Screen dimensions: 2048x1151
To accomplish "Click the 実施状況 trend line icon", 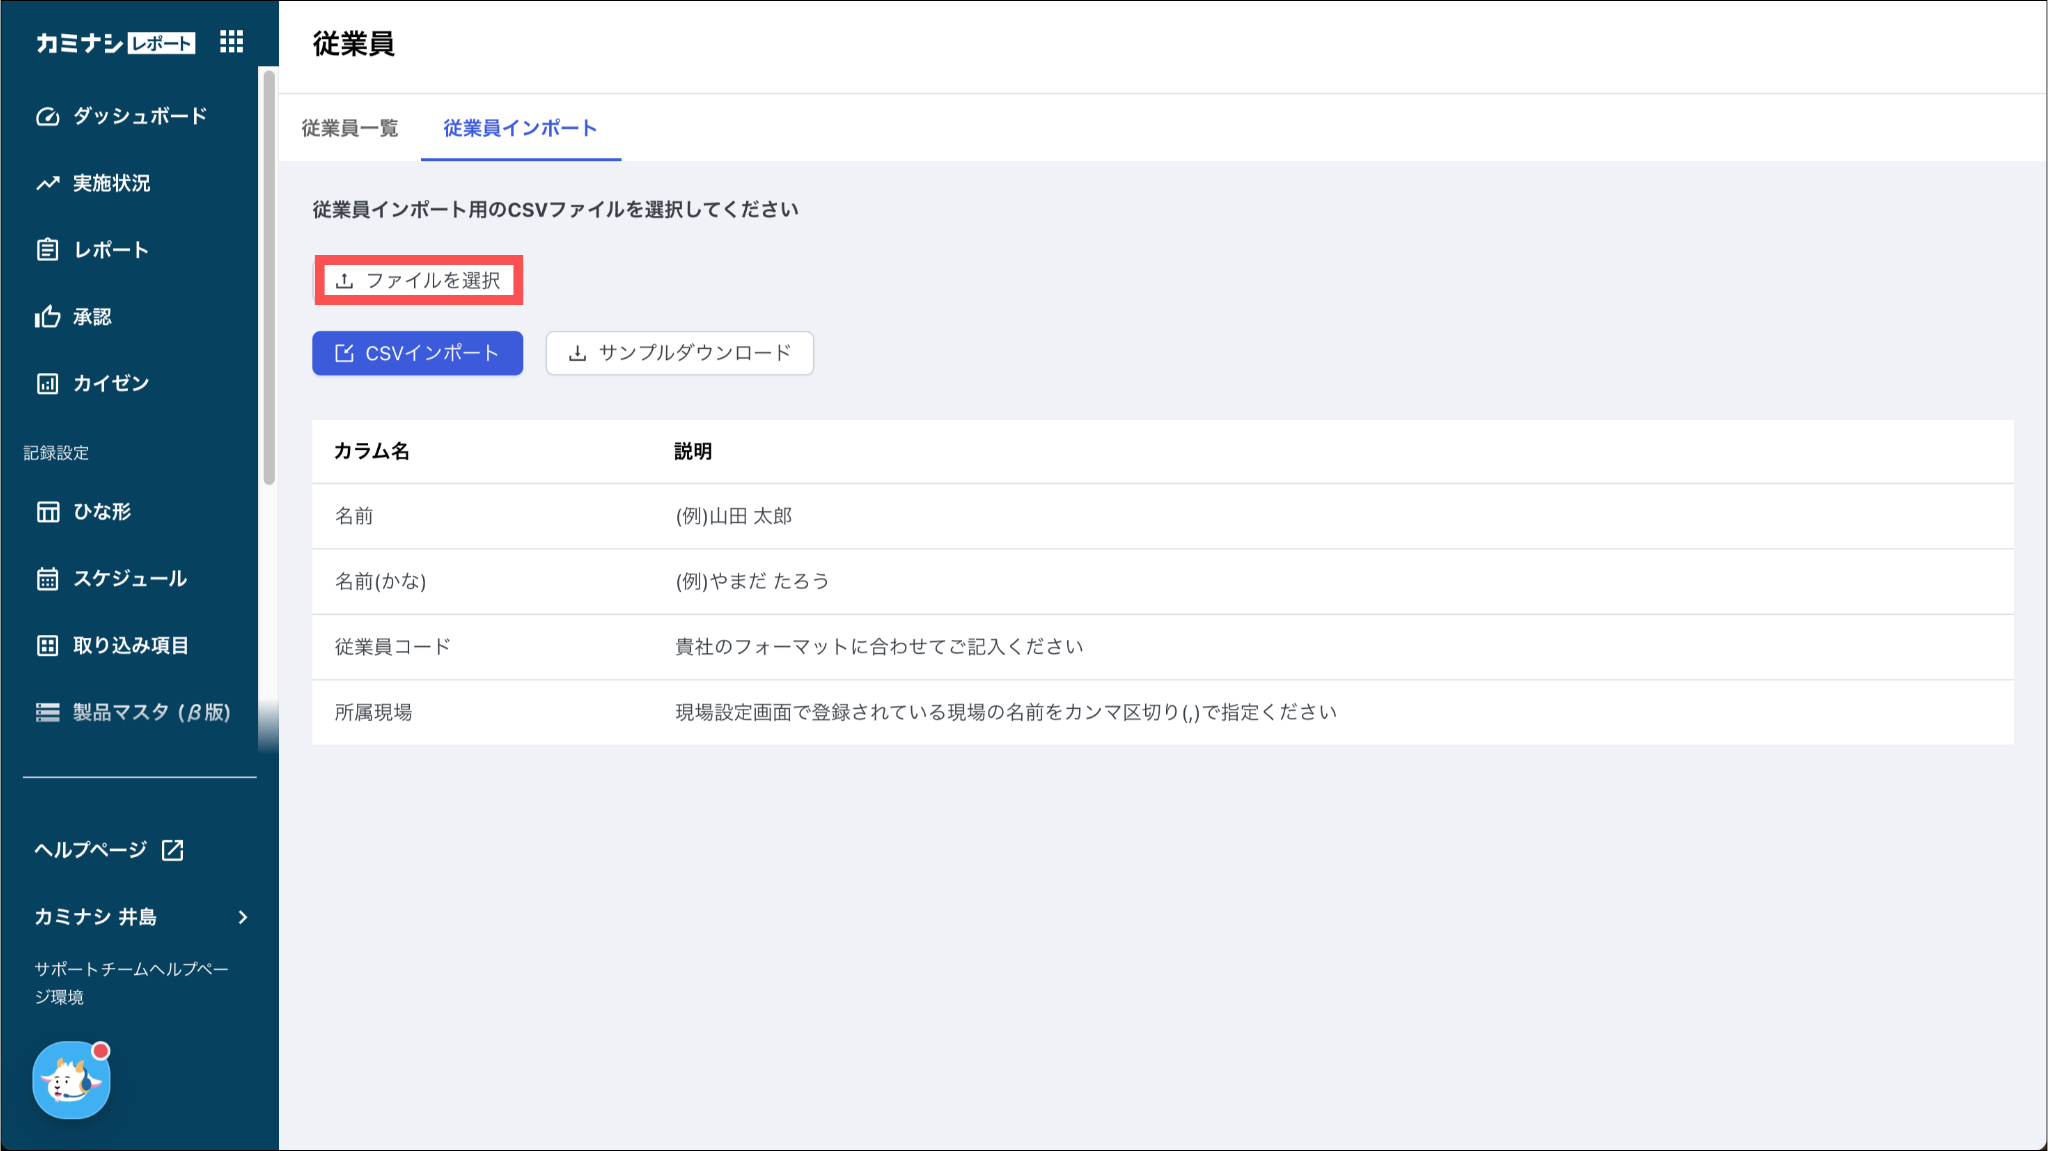I will 47,183.
